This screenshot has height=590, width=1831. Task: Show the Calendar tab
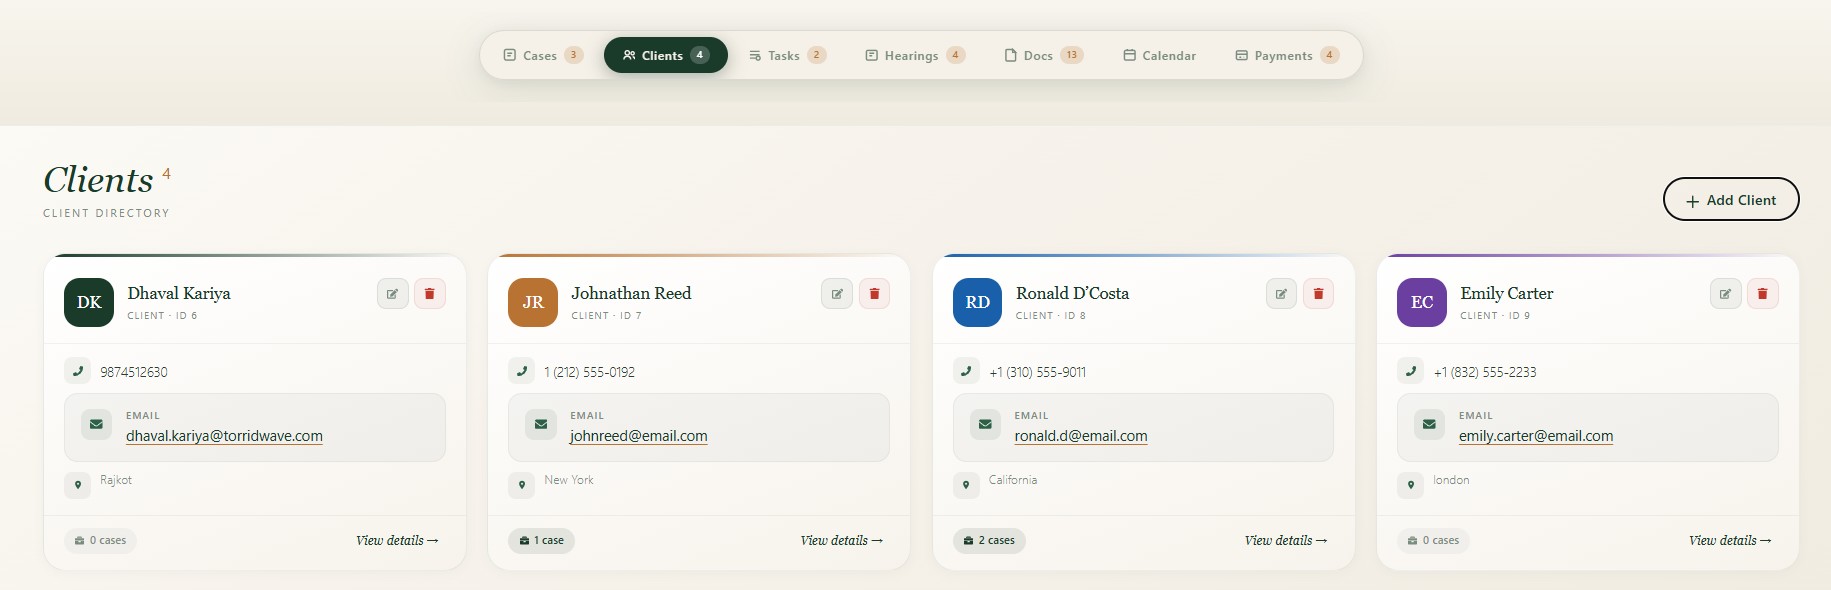pos(1159,55)
